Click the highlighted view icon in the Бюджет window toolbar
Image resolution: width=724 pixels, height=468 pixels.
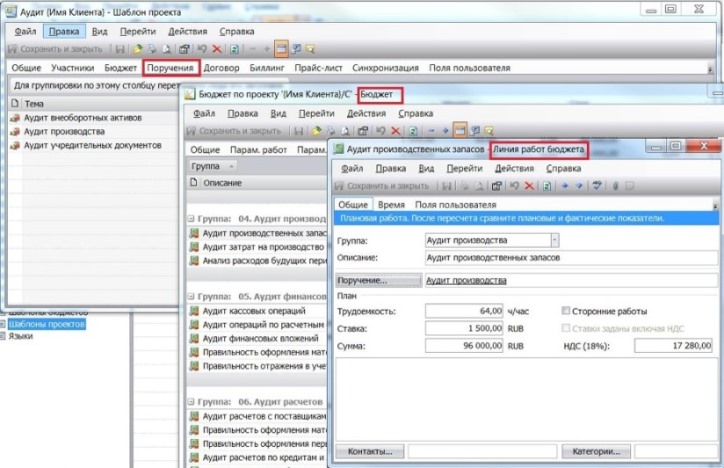click(x=460, y=131)
